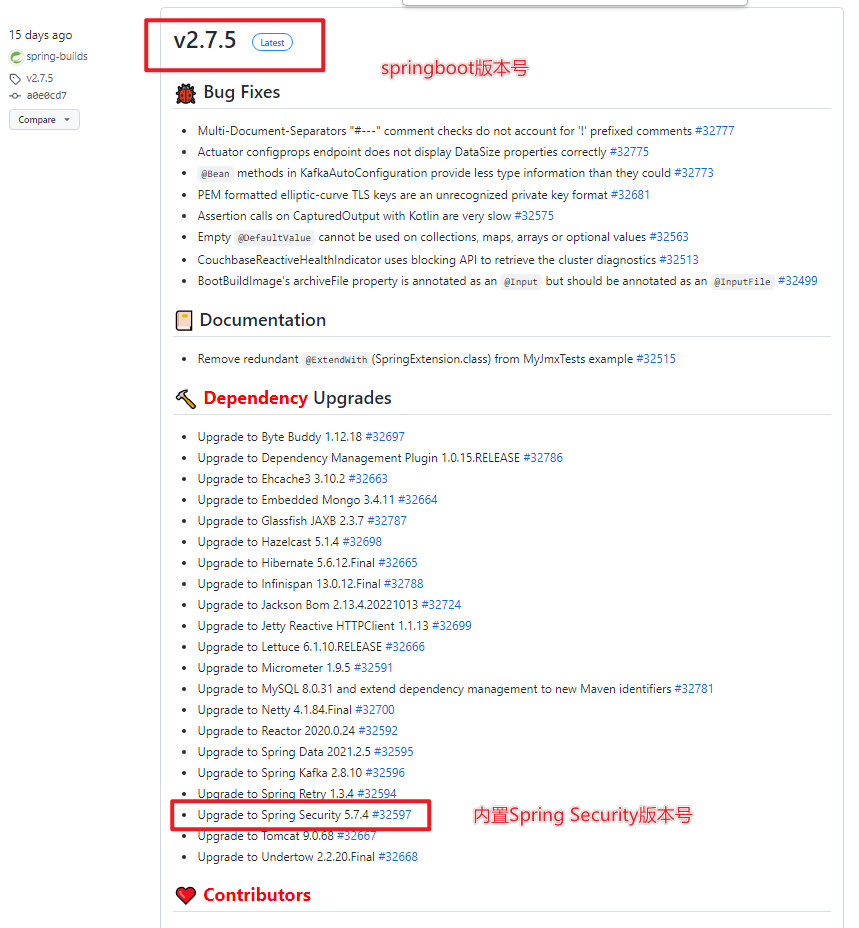The image size is (859, 928).
Task: Open Jackson Bom upgrade issue #32724
Action: tap(441, 605)
